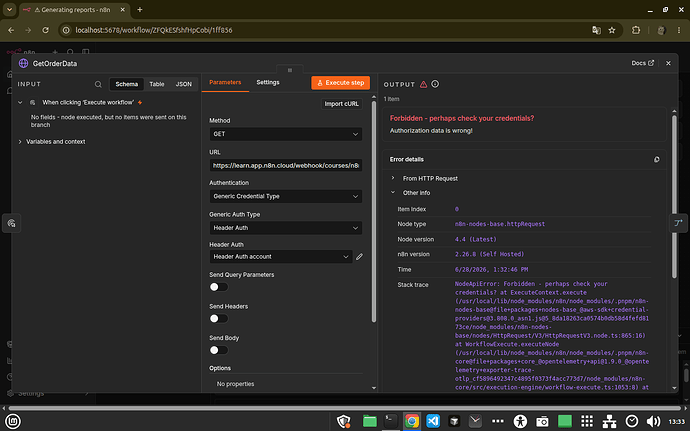
Task: Launch the Terminal from the taskbar
Action: pyautogui.click(x=390, y=421)
